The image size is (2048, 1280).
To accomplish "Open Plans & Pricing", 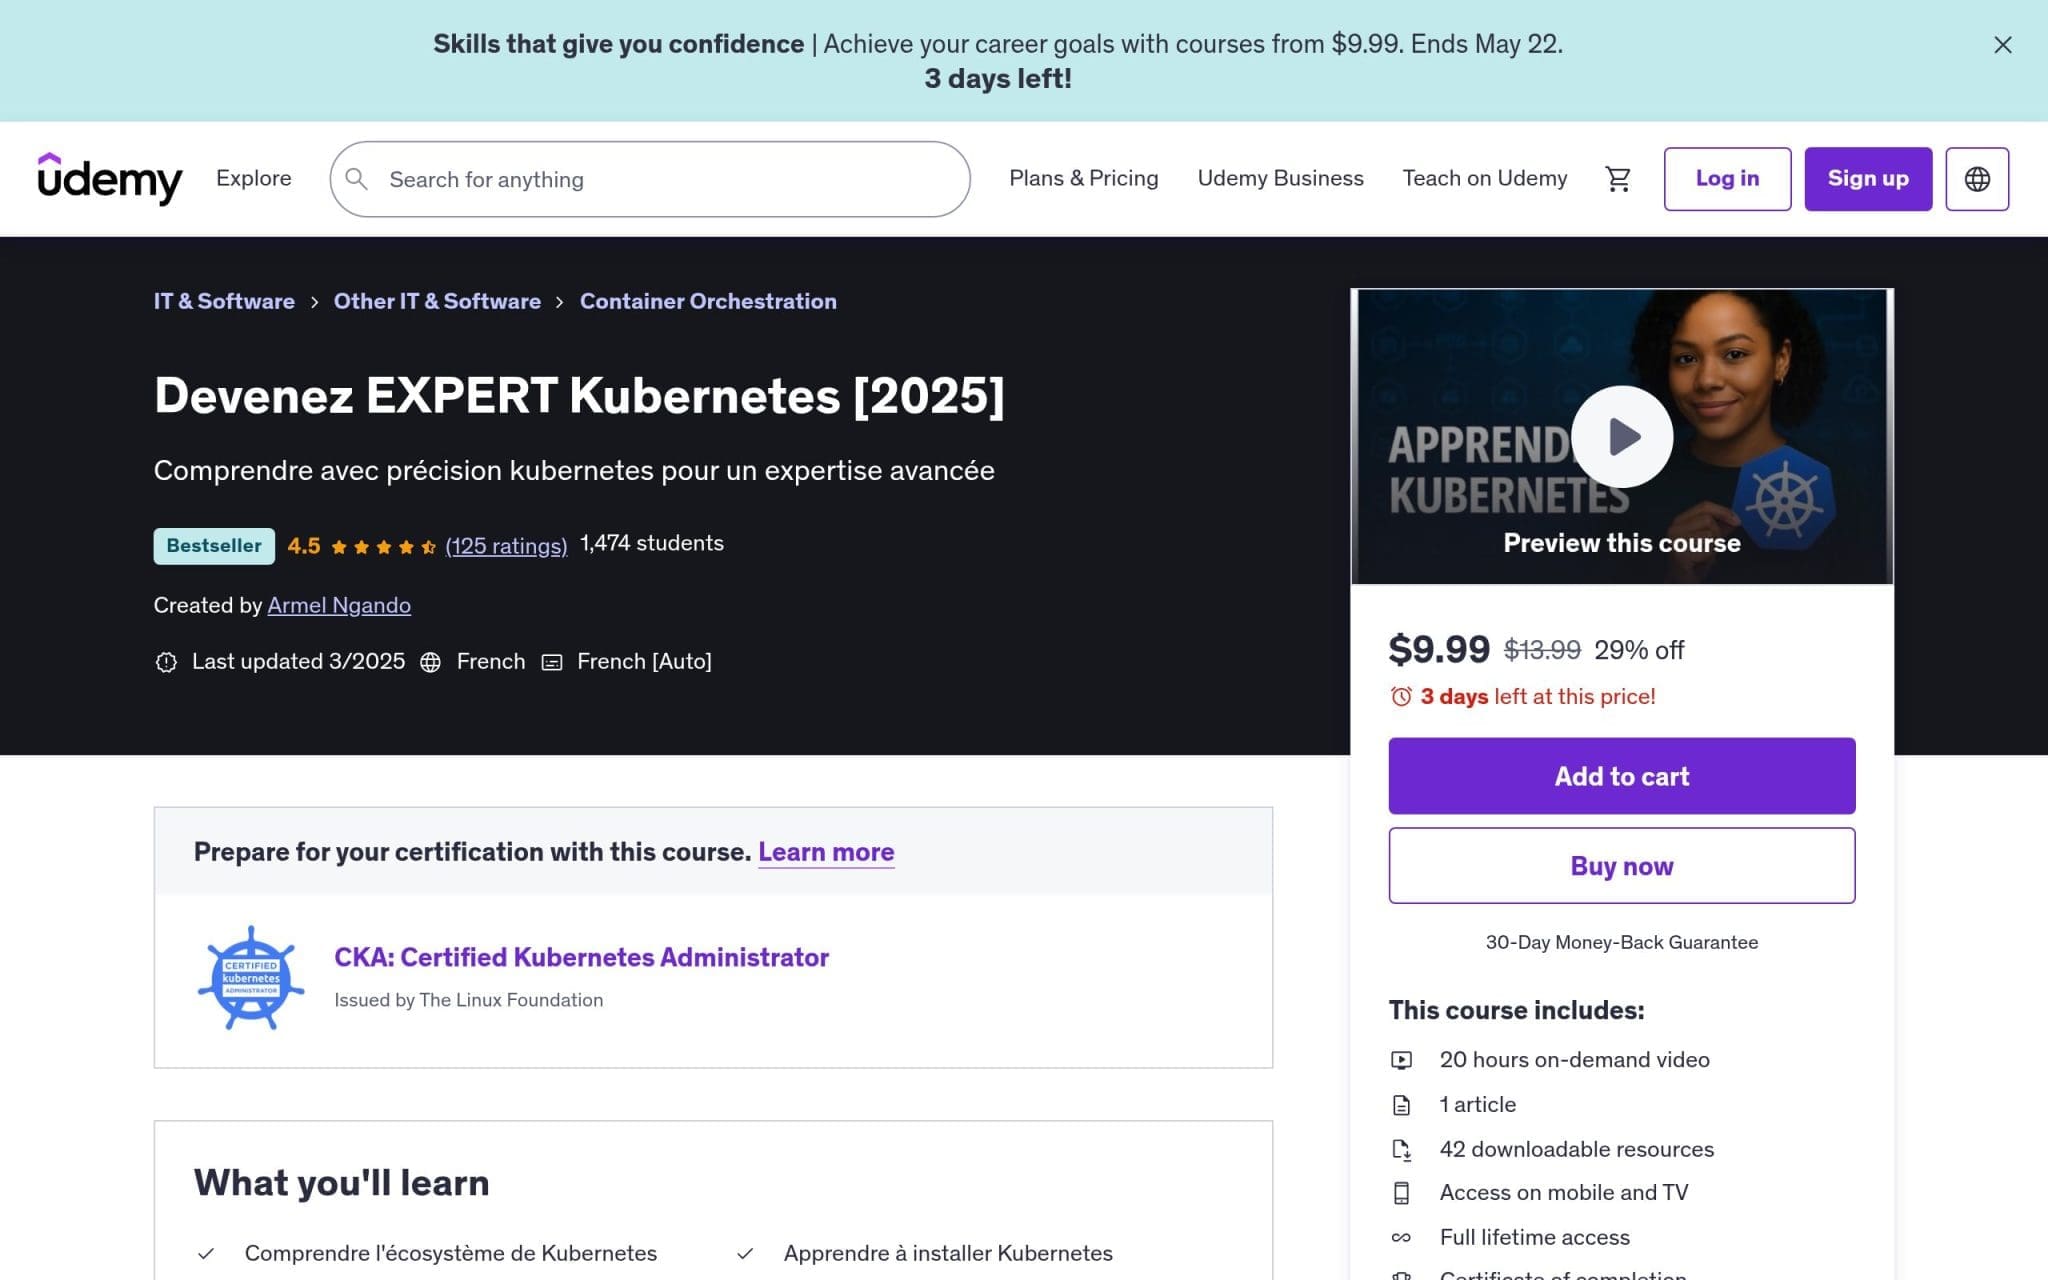I will pyautogui.click(x=1083, y=178).
